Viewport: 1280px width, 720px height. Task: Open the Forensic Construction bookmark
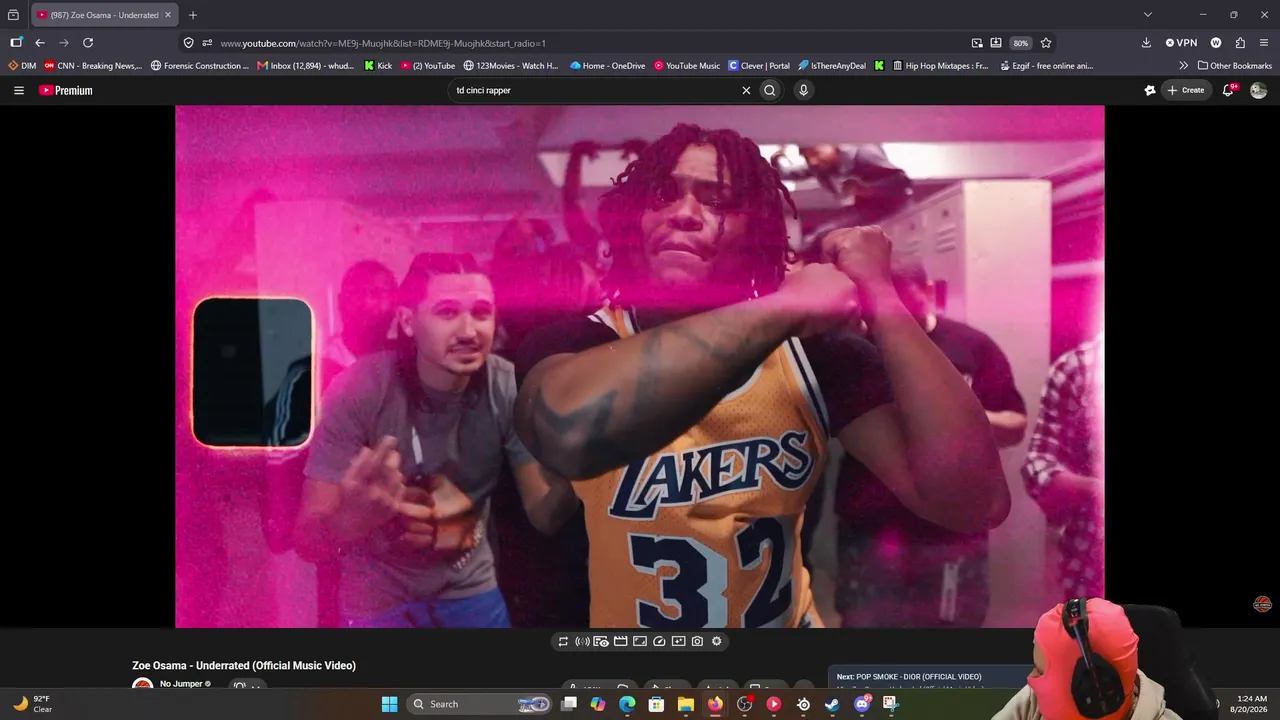point(200,66)
